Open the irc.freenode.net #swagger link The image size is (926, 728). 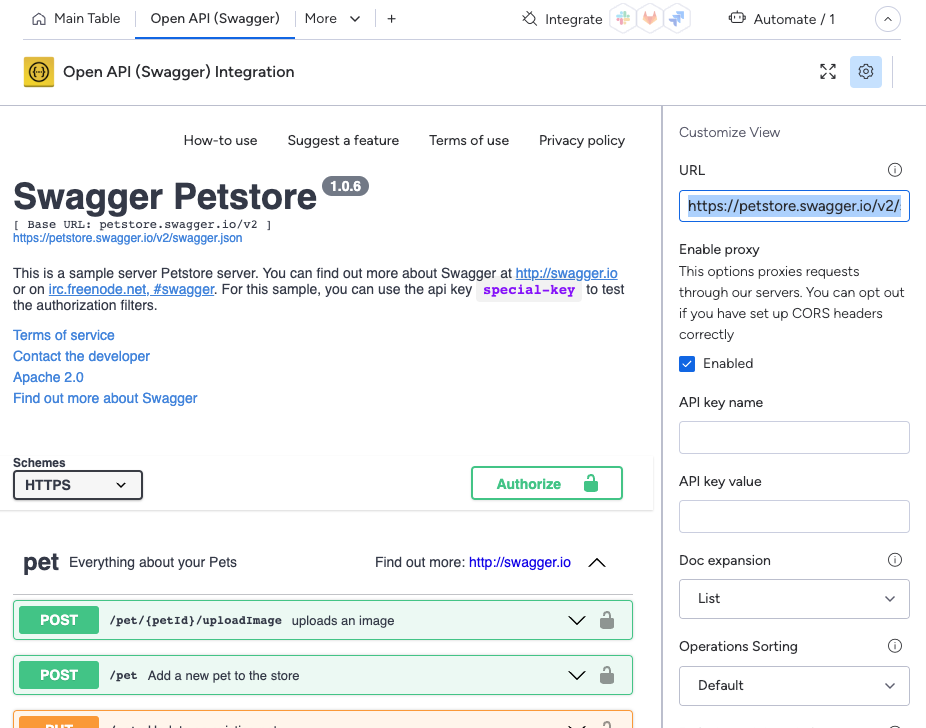click(x=131, y=289)
